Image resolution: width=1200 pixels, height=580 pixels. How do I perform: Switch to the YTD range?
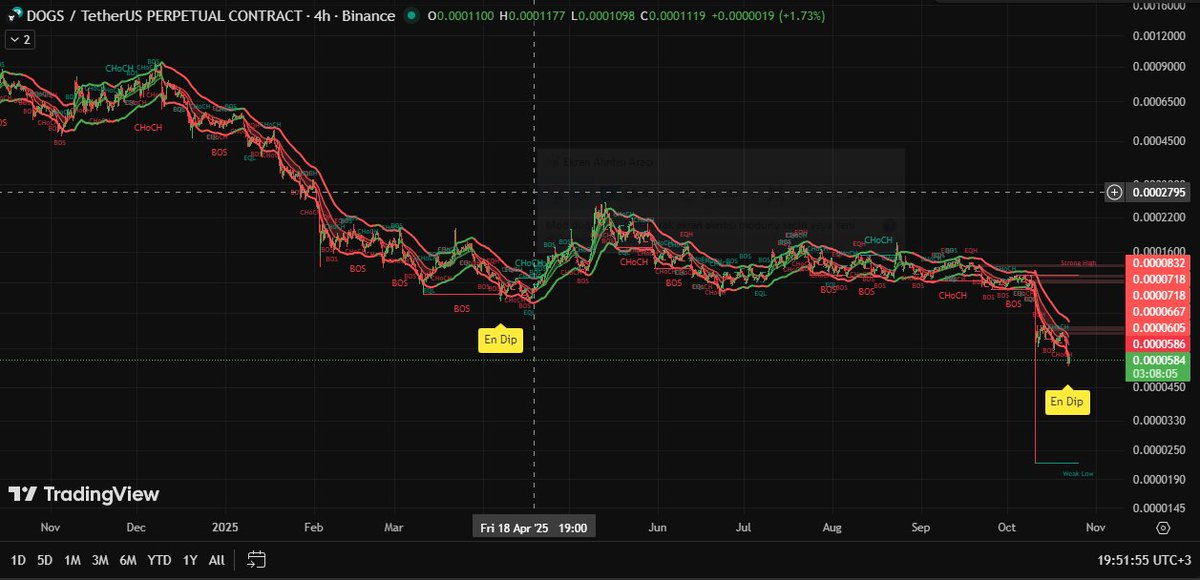158,561
